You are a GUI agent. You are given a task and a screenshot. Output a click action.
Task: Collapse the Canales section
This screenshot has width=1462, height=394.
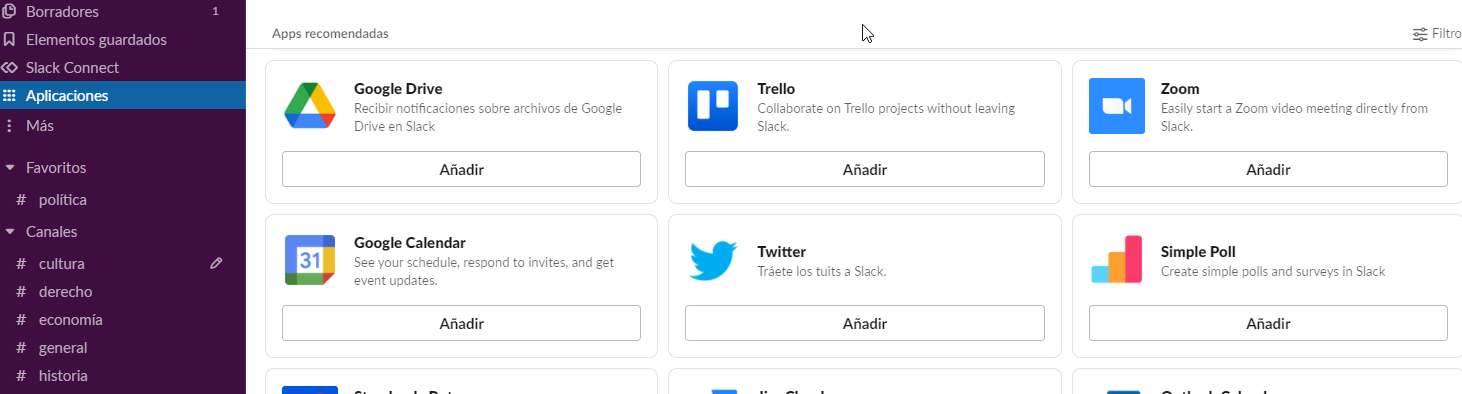coord(10,232)
